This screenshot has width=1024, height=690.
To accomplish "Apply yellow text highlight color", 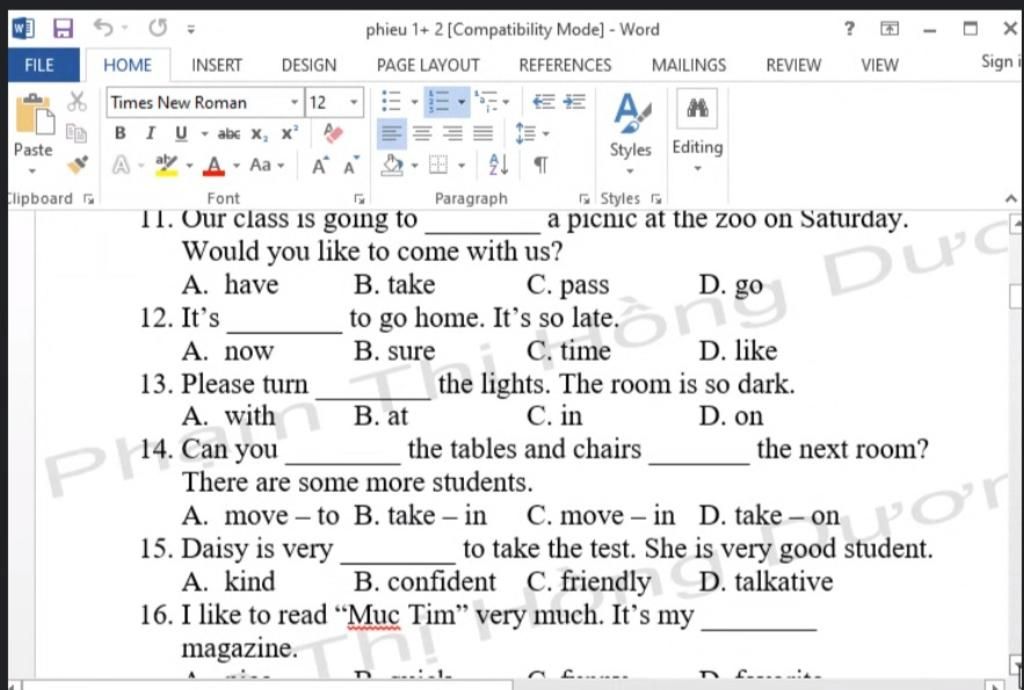I will (x=167, y=165).
